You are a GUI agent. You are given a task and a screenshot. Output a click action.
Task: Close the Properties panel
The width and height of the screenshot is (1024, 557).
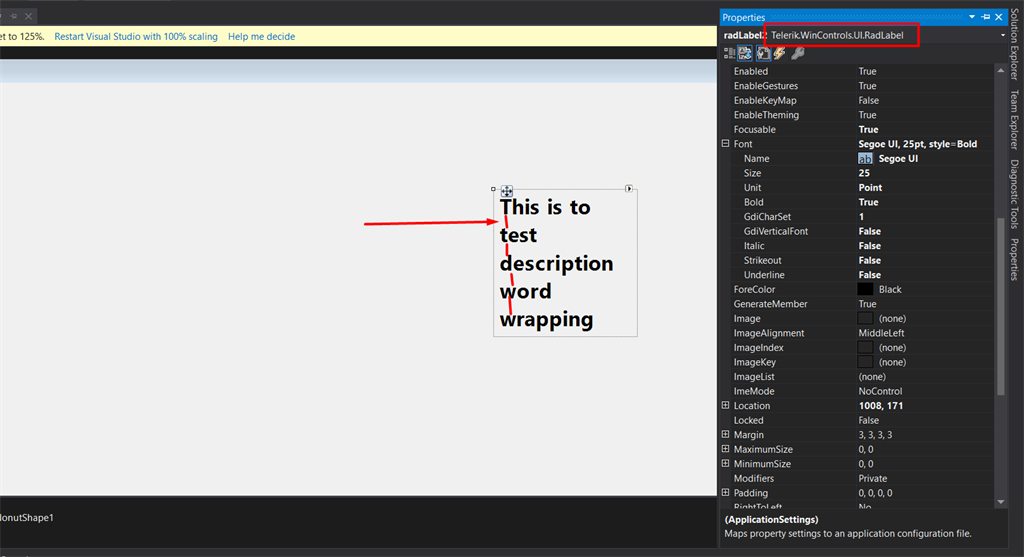coord(999,17)
